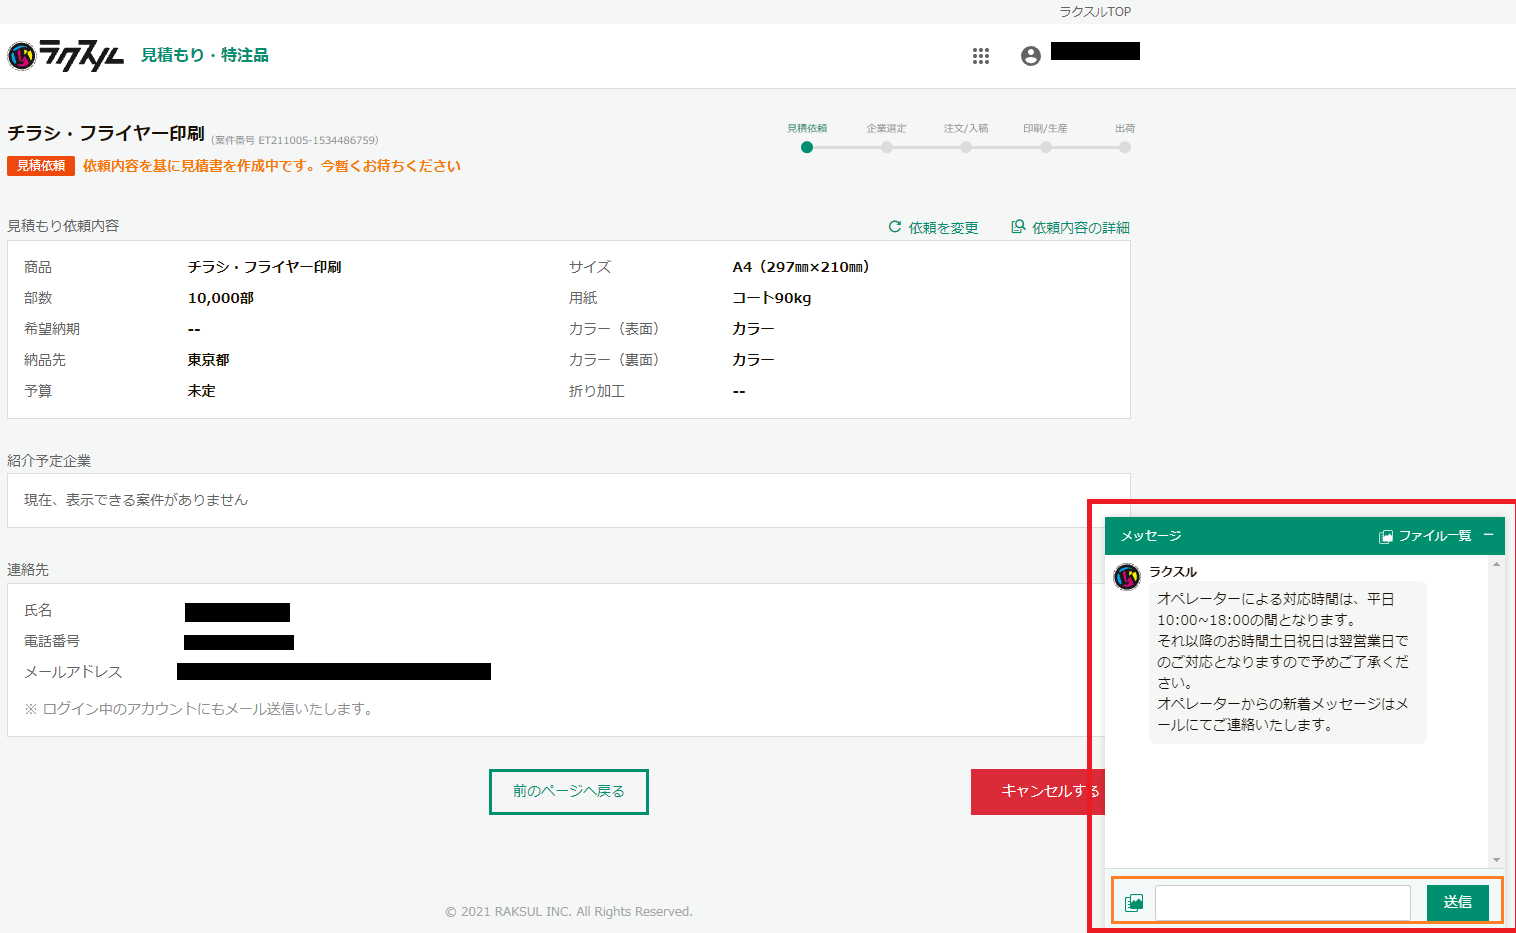1516x933 pixels.
Task: Click the A4 (297mm×210mm) size value
Action: (801, 267)
